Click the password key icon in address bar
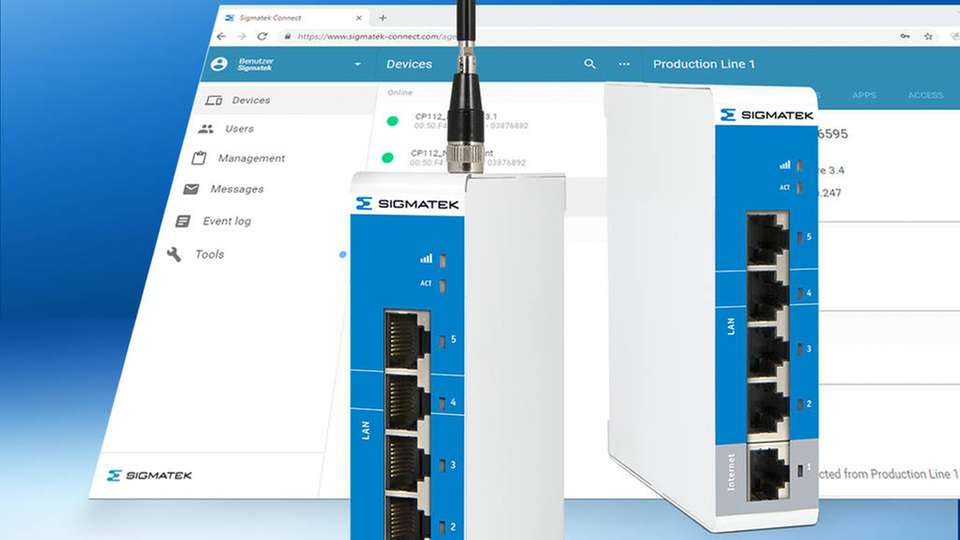The height and width of the screenshot is (540, 960). [x=905, y=36]
